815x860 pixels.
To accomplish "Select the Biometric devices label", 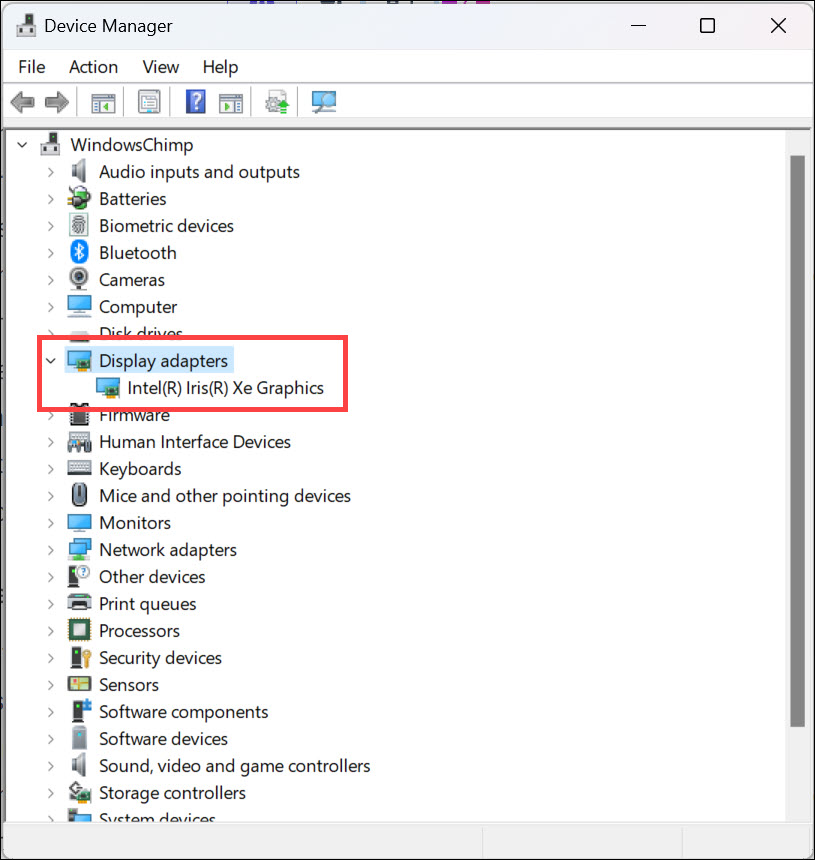I will point(166,225).
